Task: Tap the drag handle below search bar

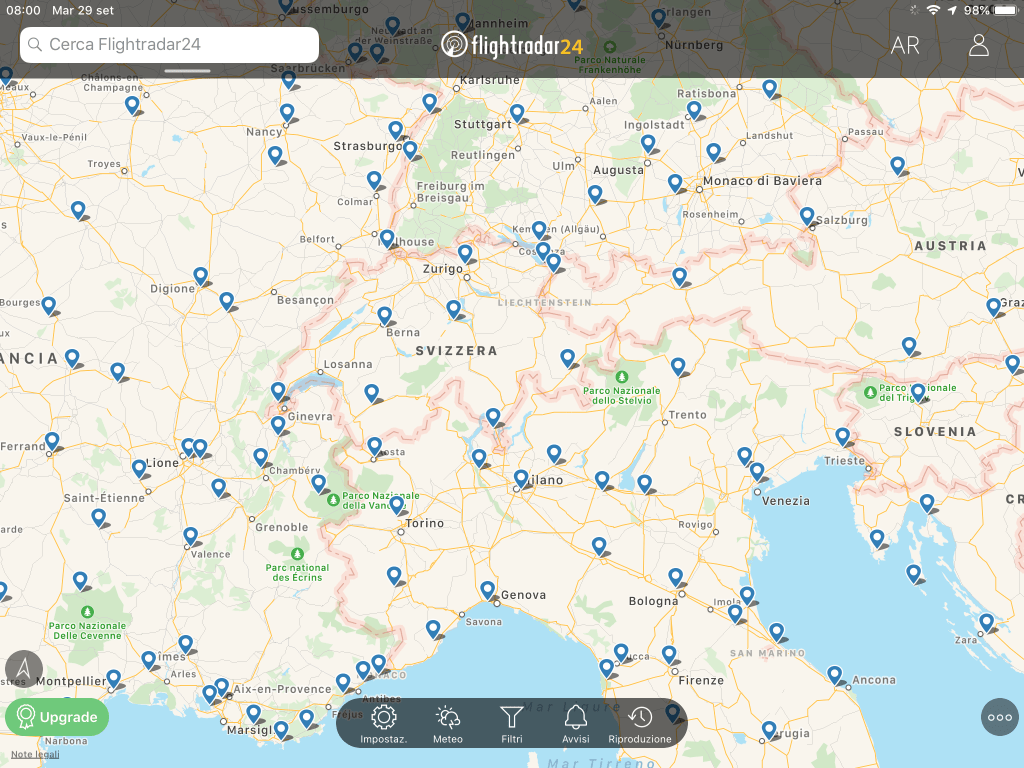Action: click(x=188, y=71)
